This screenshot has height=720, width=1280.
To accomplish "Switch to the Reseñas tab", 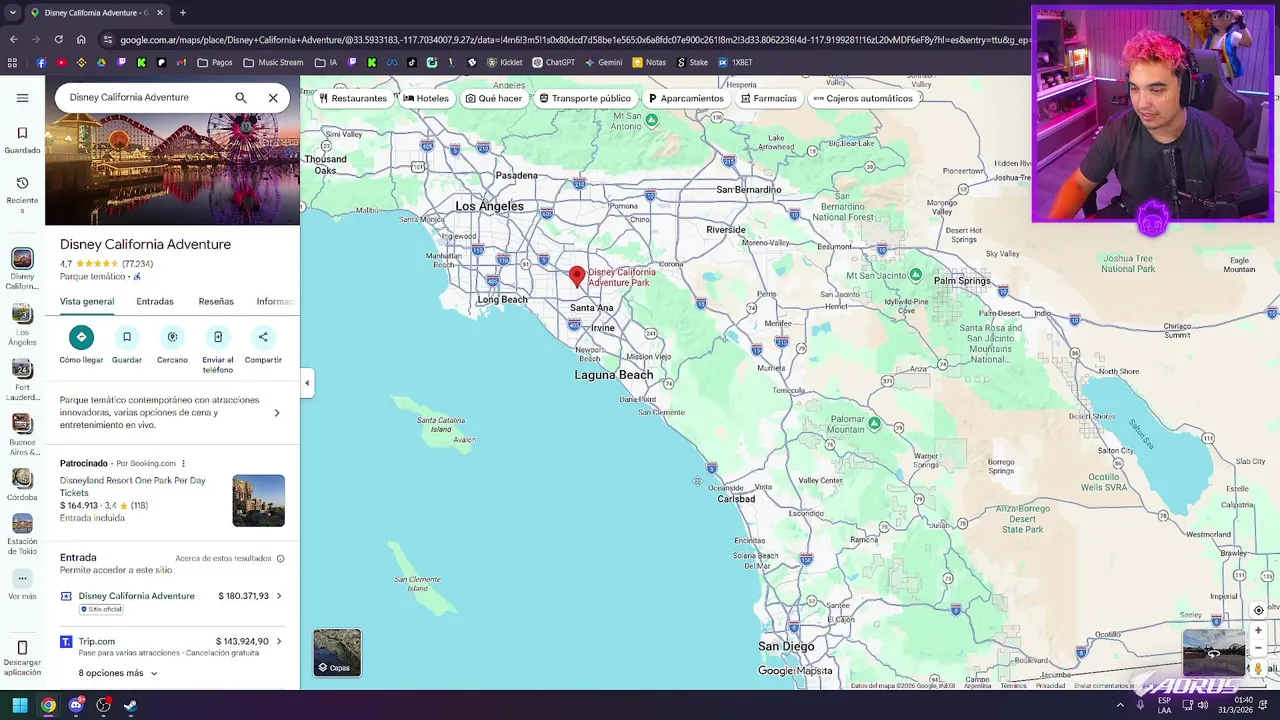I will click(x=216, y=301).
